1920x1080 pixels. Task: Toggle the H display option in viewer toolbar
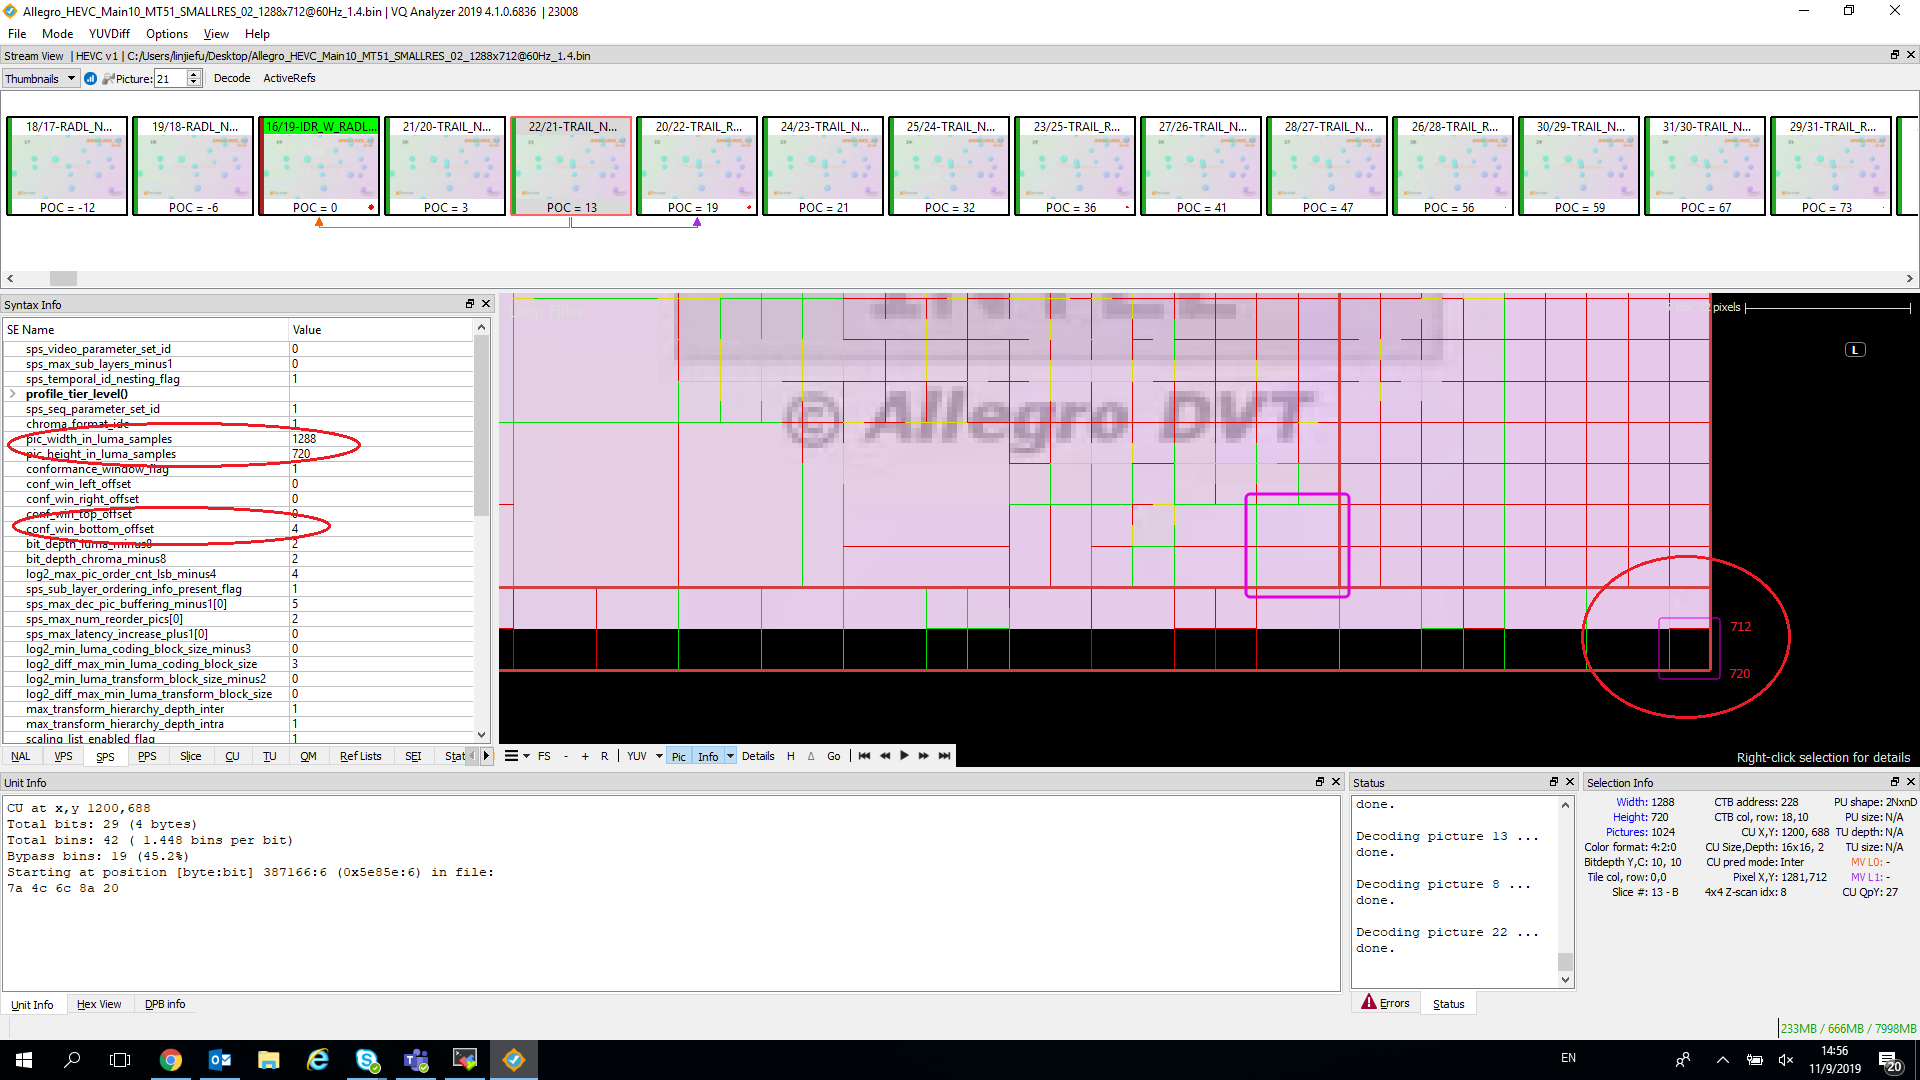[x=790, y=756]
